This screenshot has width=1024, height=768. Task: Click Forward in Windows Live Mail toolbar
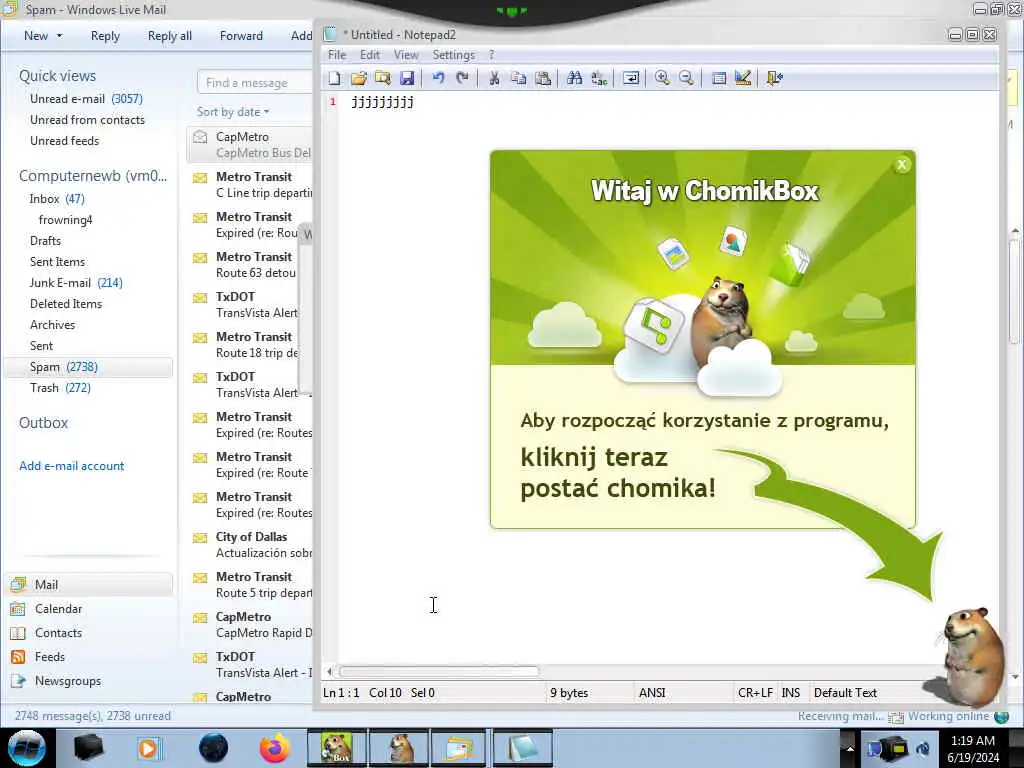pyautogui.click(x=241, y=36)
